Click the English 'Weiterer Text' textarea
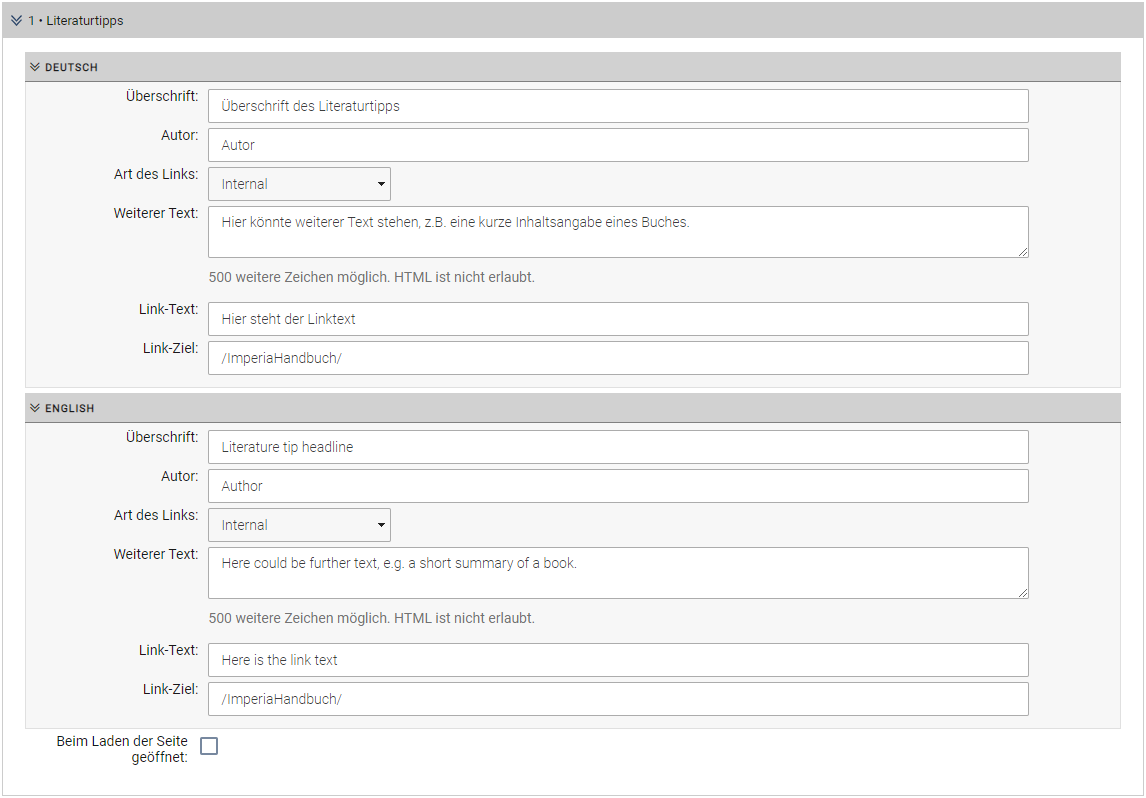The image size is (1146, 798). click(618, 573)
